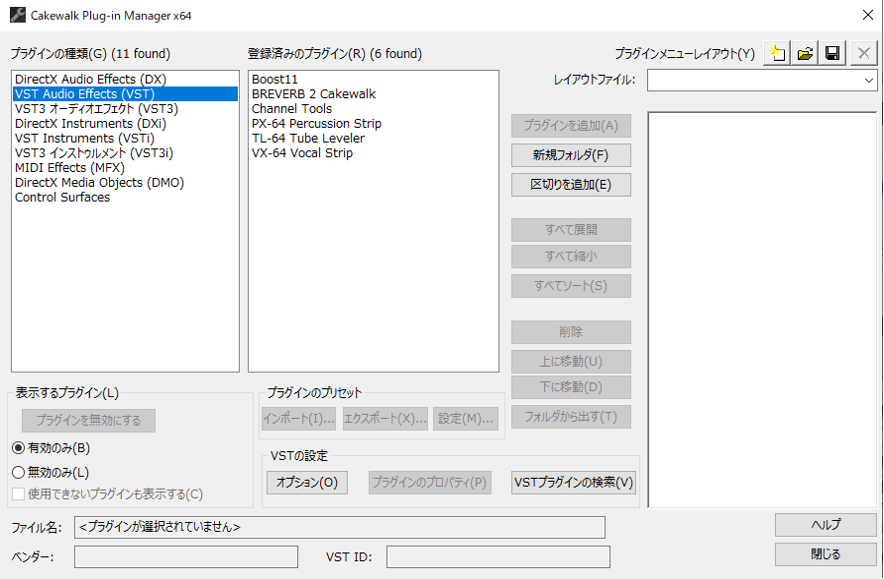Click the new layout icon
Image resolution: width=884 pixels, height=579 pixels.
tap(777, 54)
